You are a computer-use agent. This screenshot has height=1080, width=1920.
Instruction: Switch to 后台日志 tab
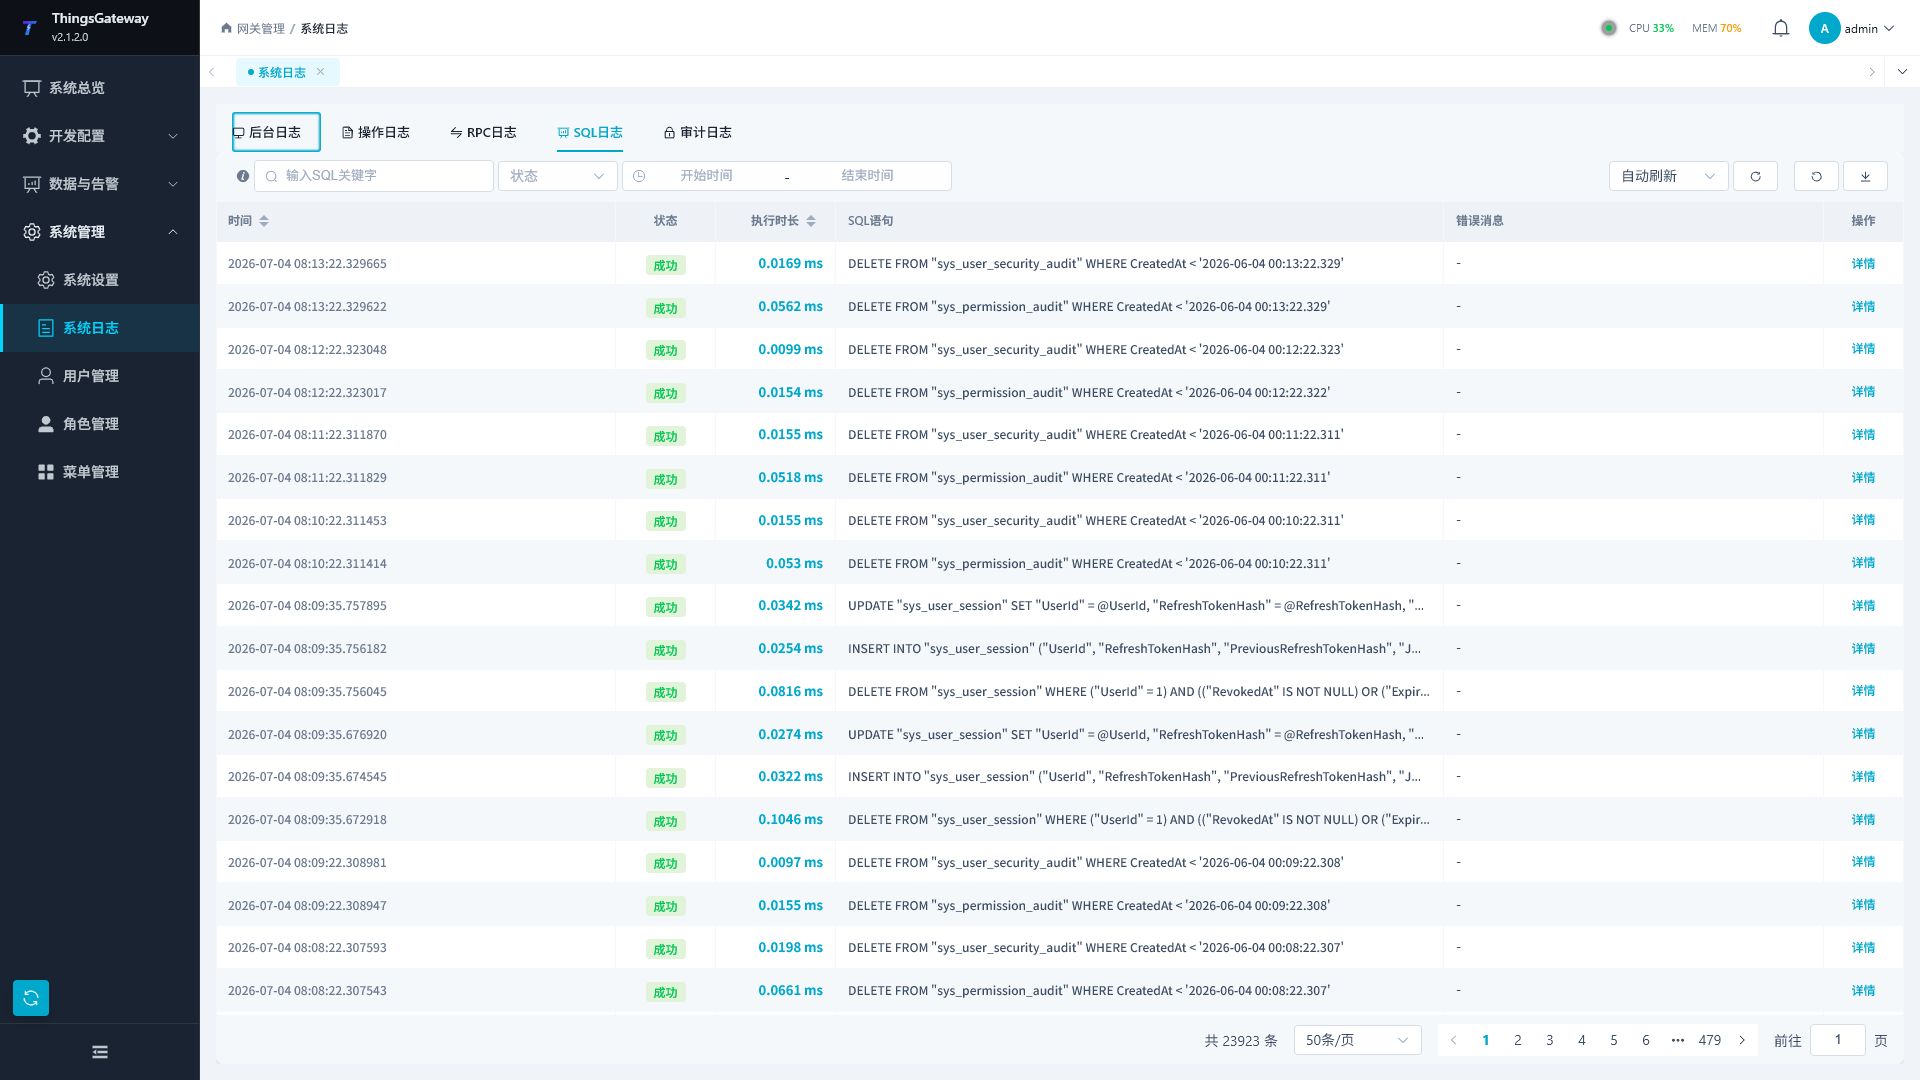[x=276, y=132]
